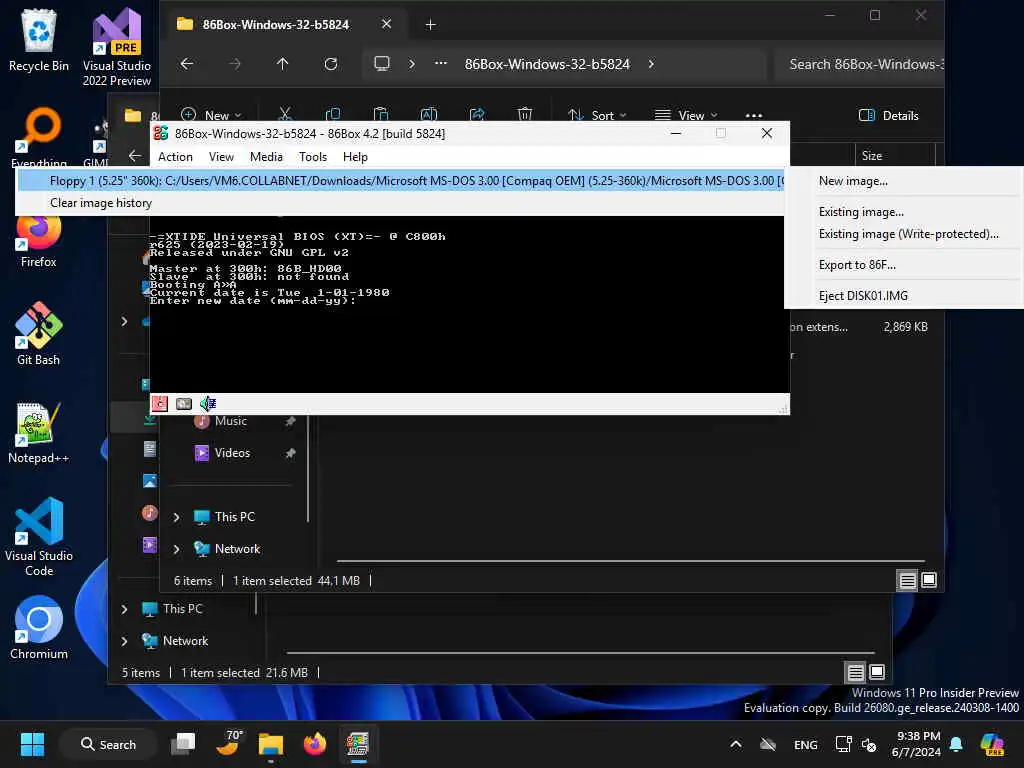Viewport: 1024px width, 768px height.
Task: Click the 86Box-Windows-32-b5824 breadcrumb
Action: tap(547, 64)
